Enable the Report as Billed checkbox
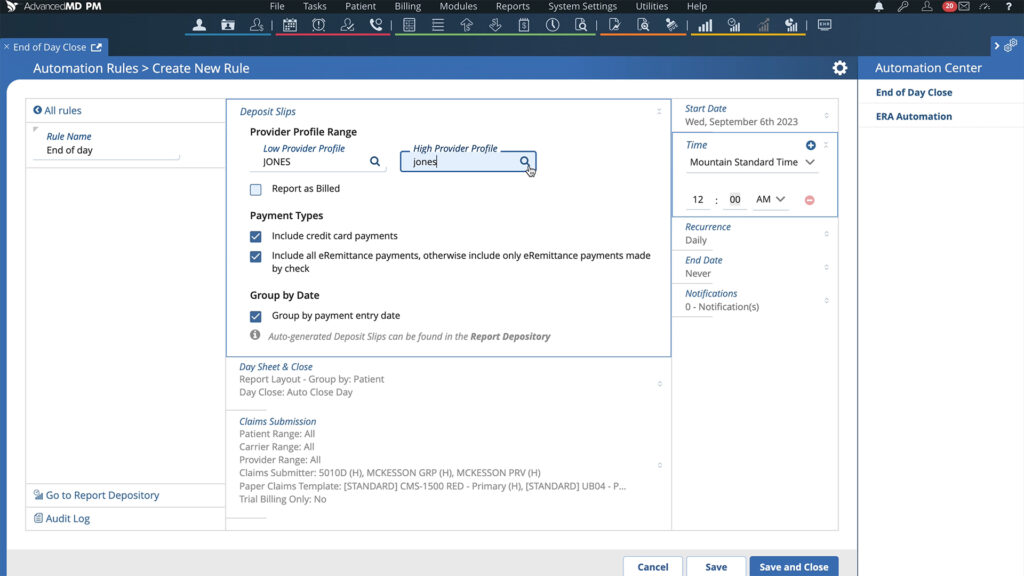Viewport: 1024px width, 576px height. coord(256,189)
